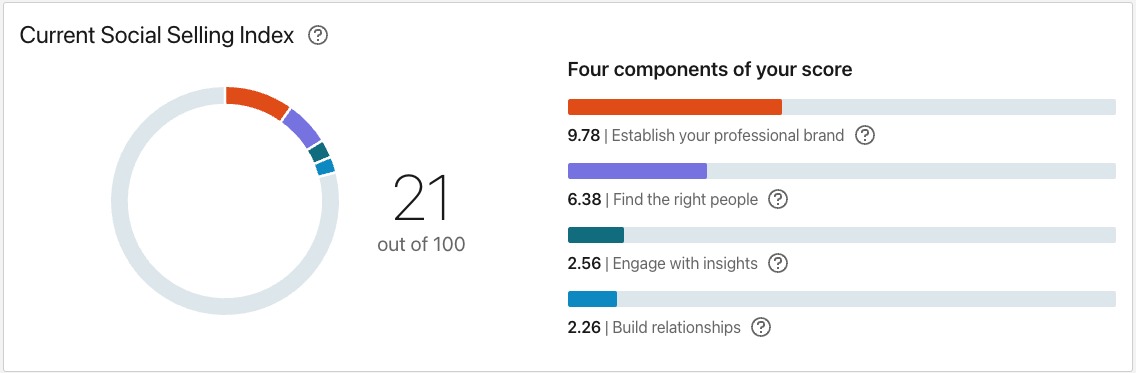Click Four components of your score heading
1136x373 pixels.
710,70
